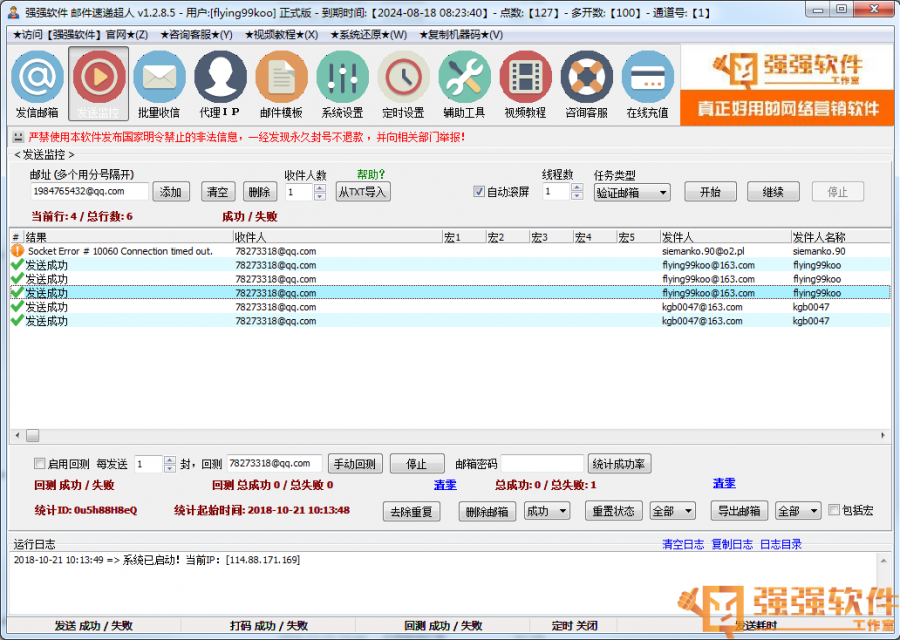Click the 删除邮箱 button

point(487,511)
